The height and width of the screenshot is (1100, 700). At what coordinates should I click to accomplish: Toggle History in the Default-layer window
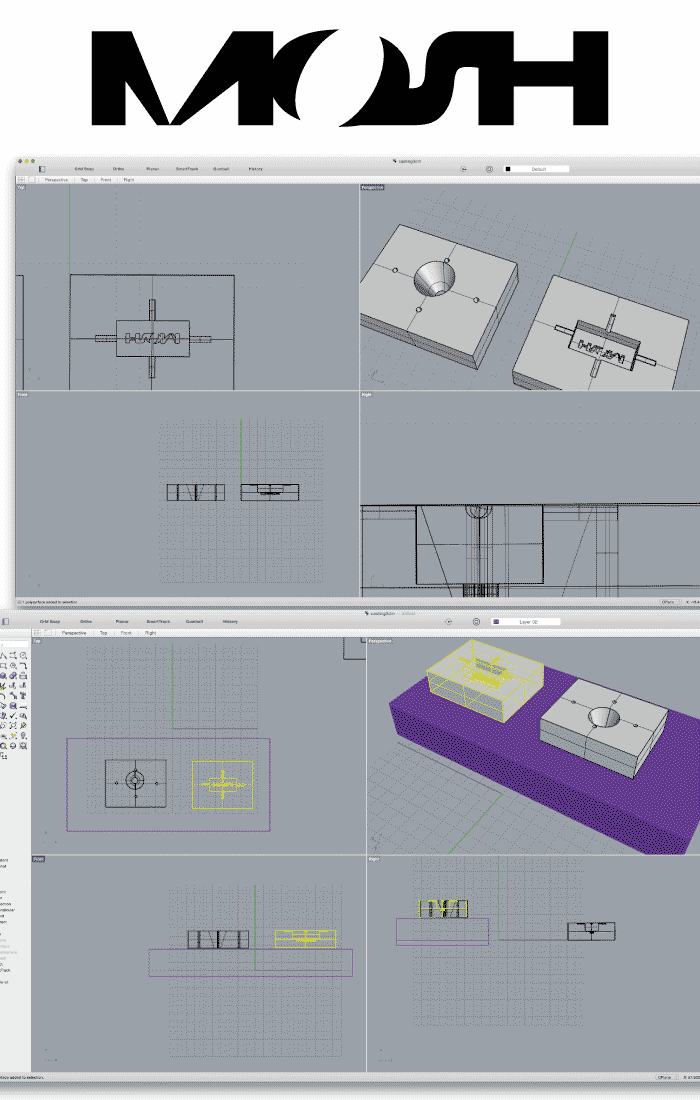coord(255,169)
